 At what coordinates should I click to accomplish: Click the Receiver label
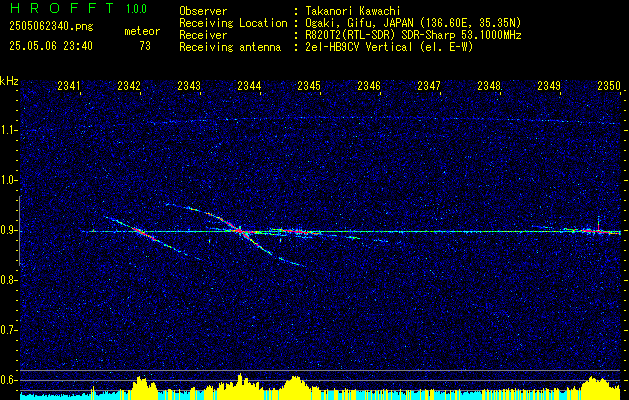tap(203, 35)
